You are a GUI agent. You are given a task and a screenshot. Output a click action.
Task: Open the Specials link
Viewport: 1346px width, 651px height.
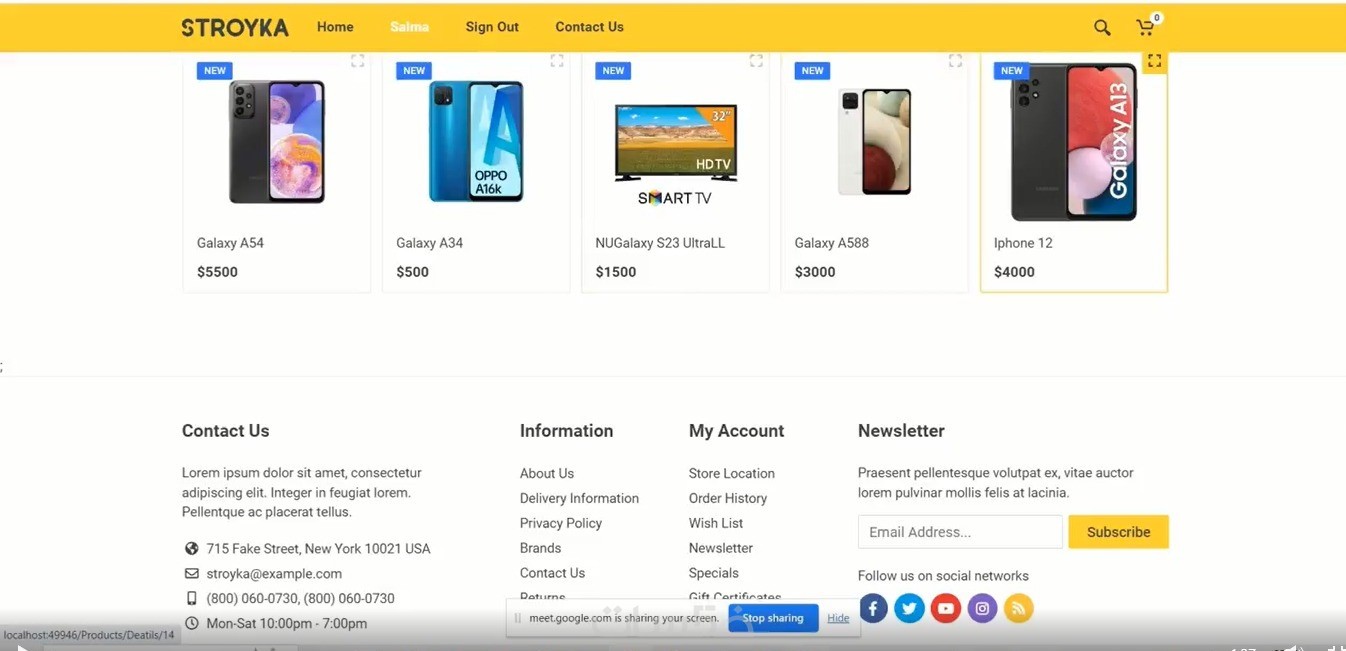[x=714, y=573]
